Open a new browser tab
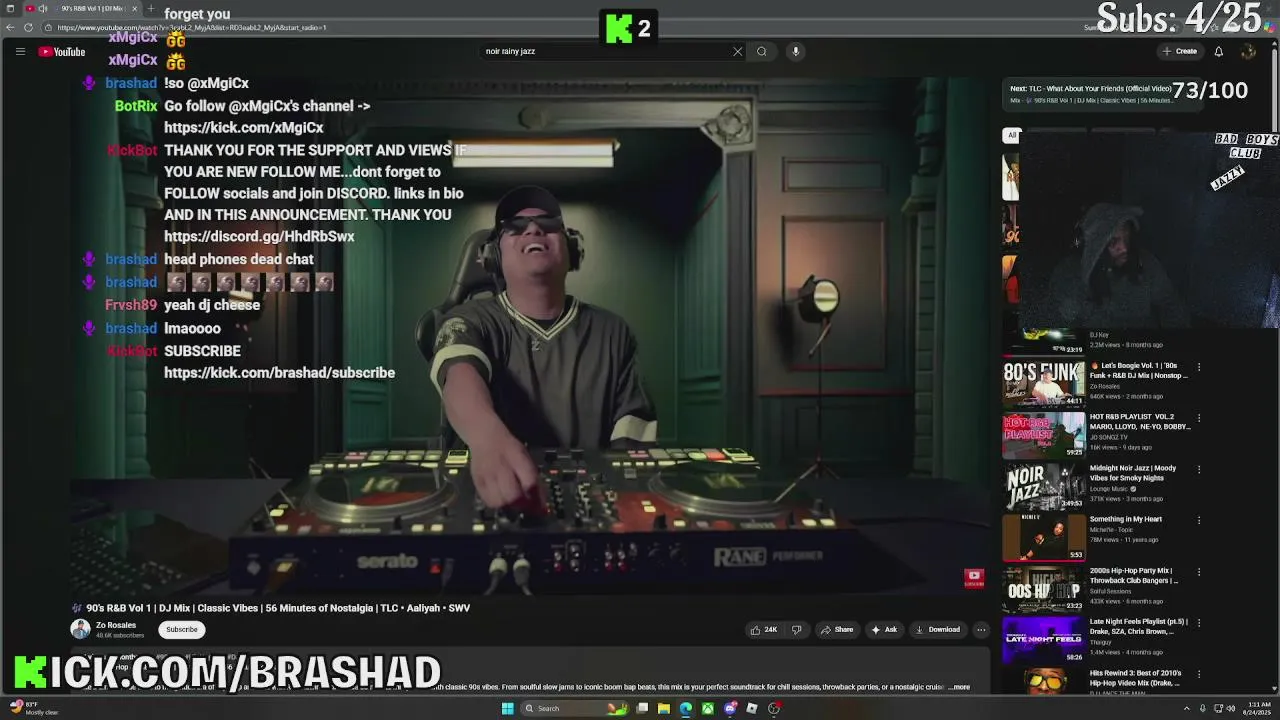Screen dimensions: 1280x720 (151, 8)
